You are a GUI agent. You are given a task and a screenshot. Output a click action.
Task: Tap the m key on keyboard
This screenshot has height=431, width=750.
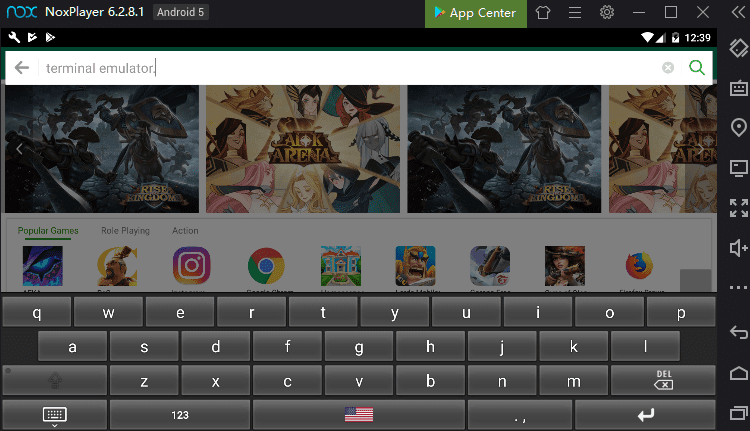point(574,381)
